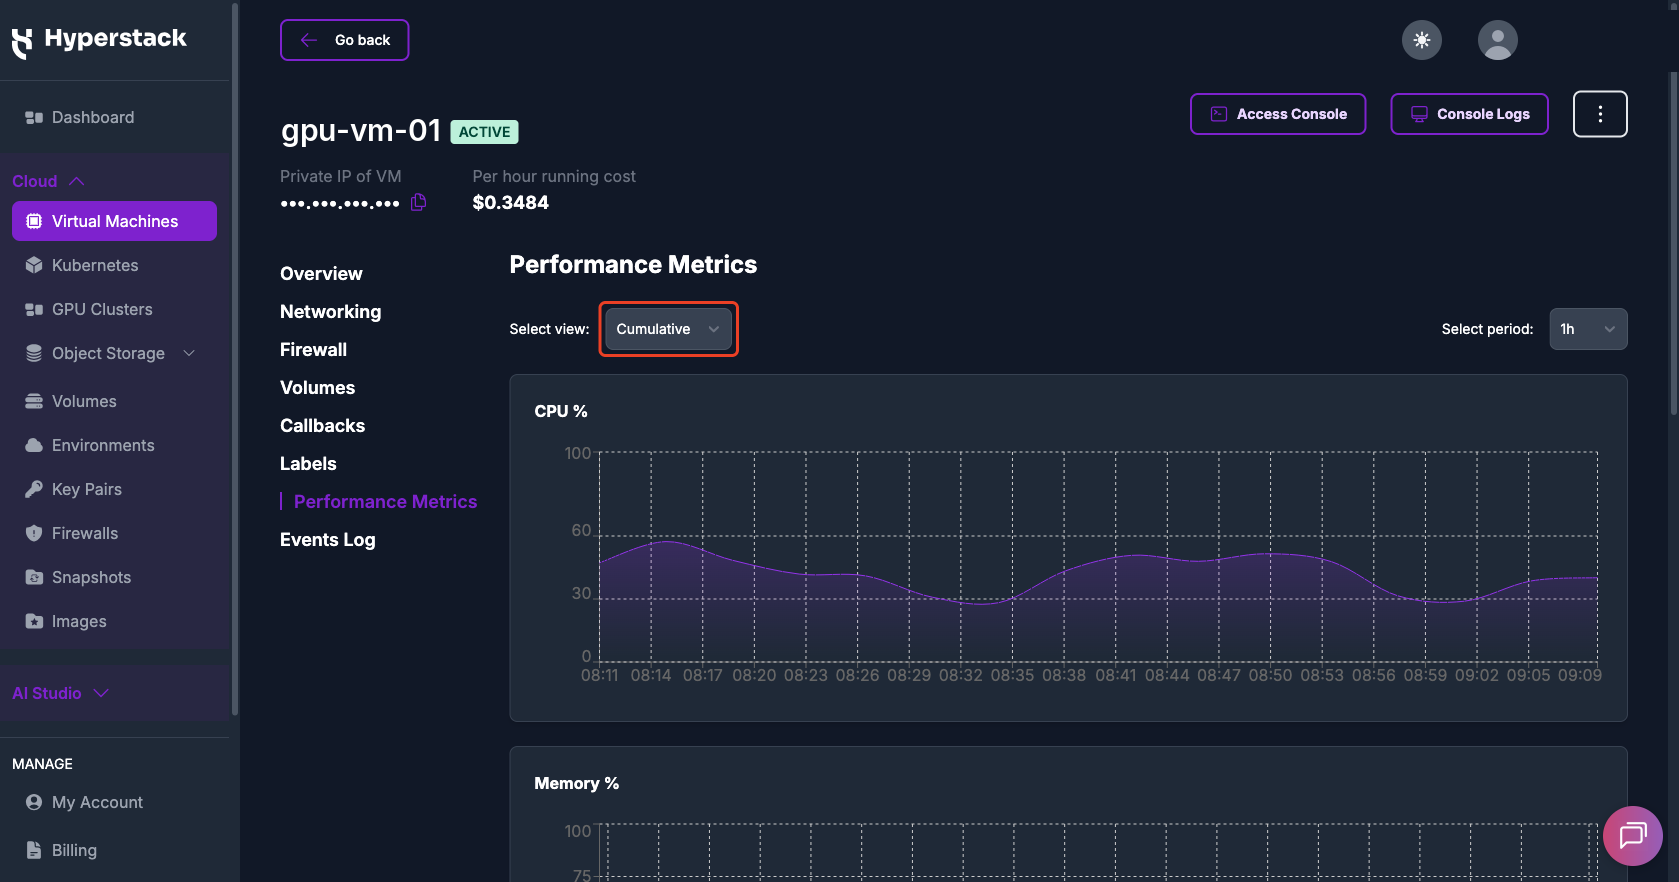Image resolution: width=1679 pixels, height=882 pixels.
Task: Click the Hyperstack logo icon
Action: coord(22,42)
